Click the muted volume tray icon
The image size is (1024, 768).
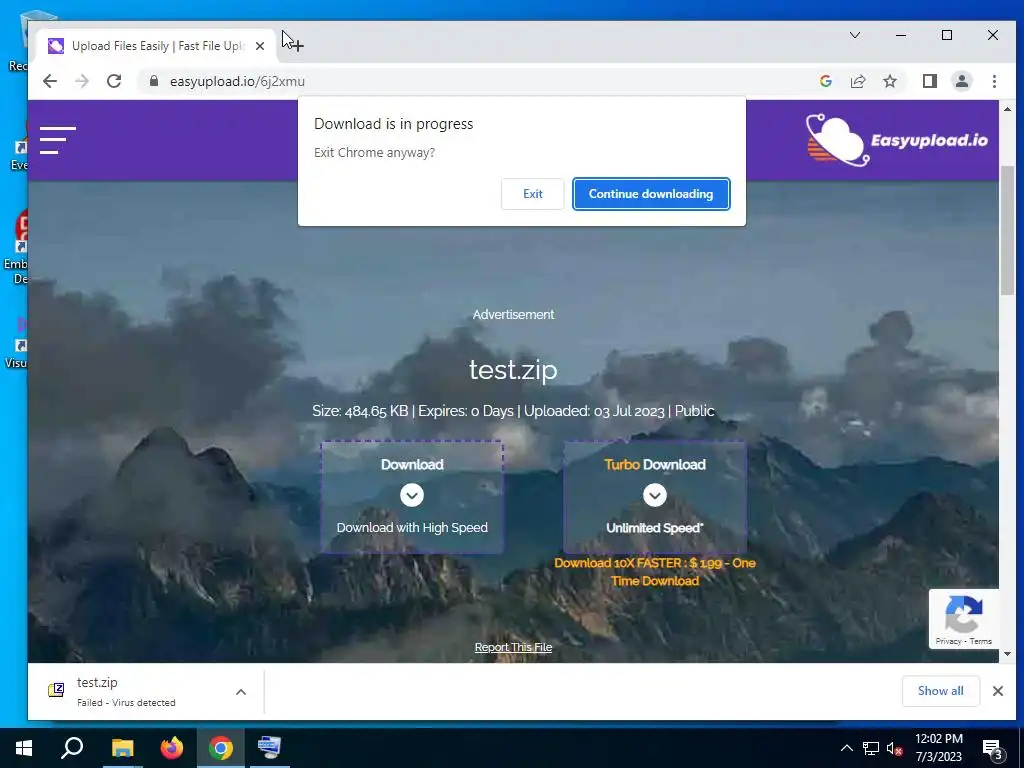pos(894,748)
